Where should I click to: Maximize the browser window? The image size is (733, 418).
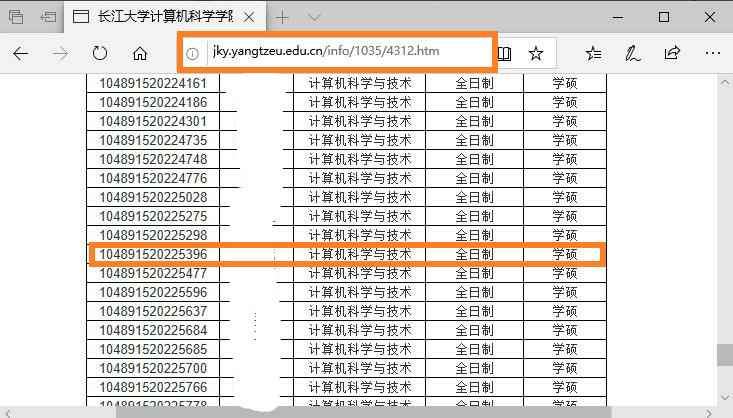click(664, 17)
